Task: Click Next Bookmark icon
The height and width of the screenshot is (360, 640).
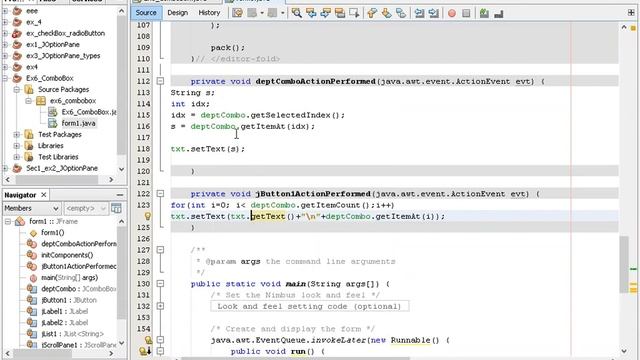Action: tap(386, 13)
